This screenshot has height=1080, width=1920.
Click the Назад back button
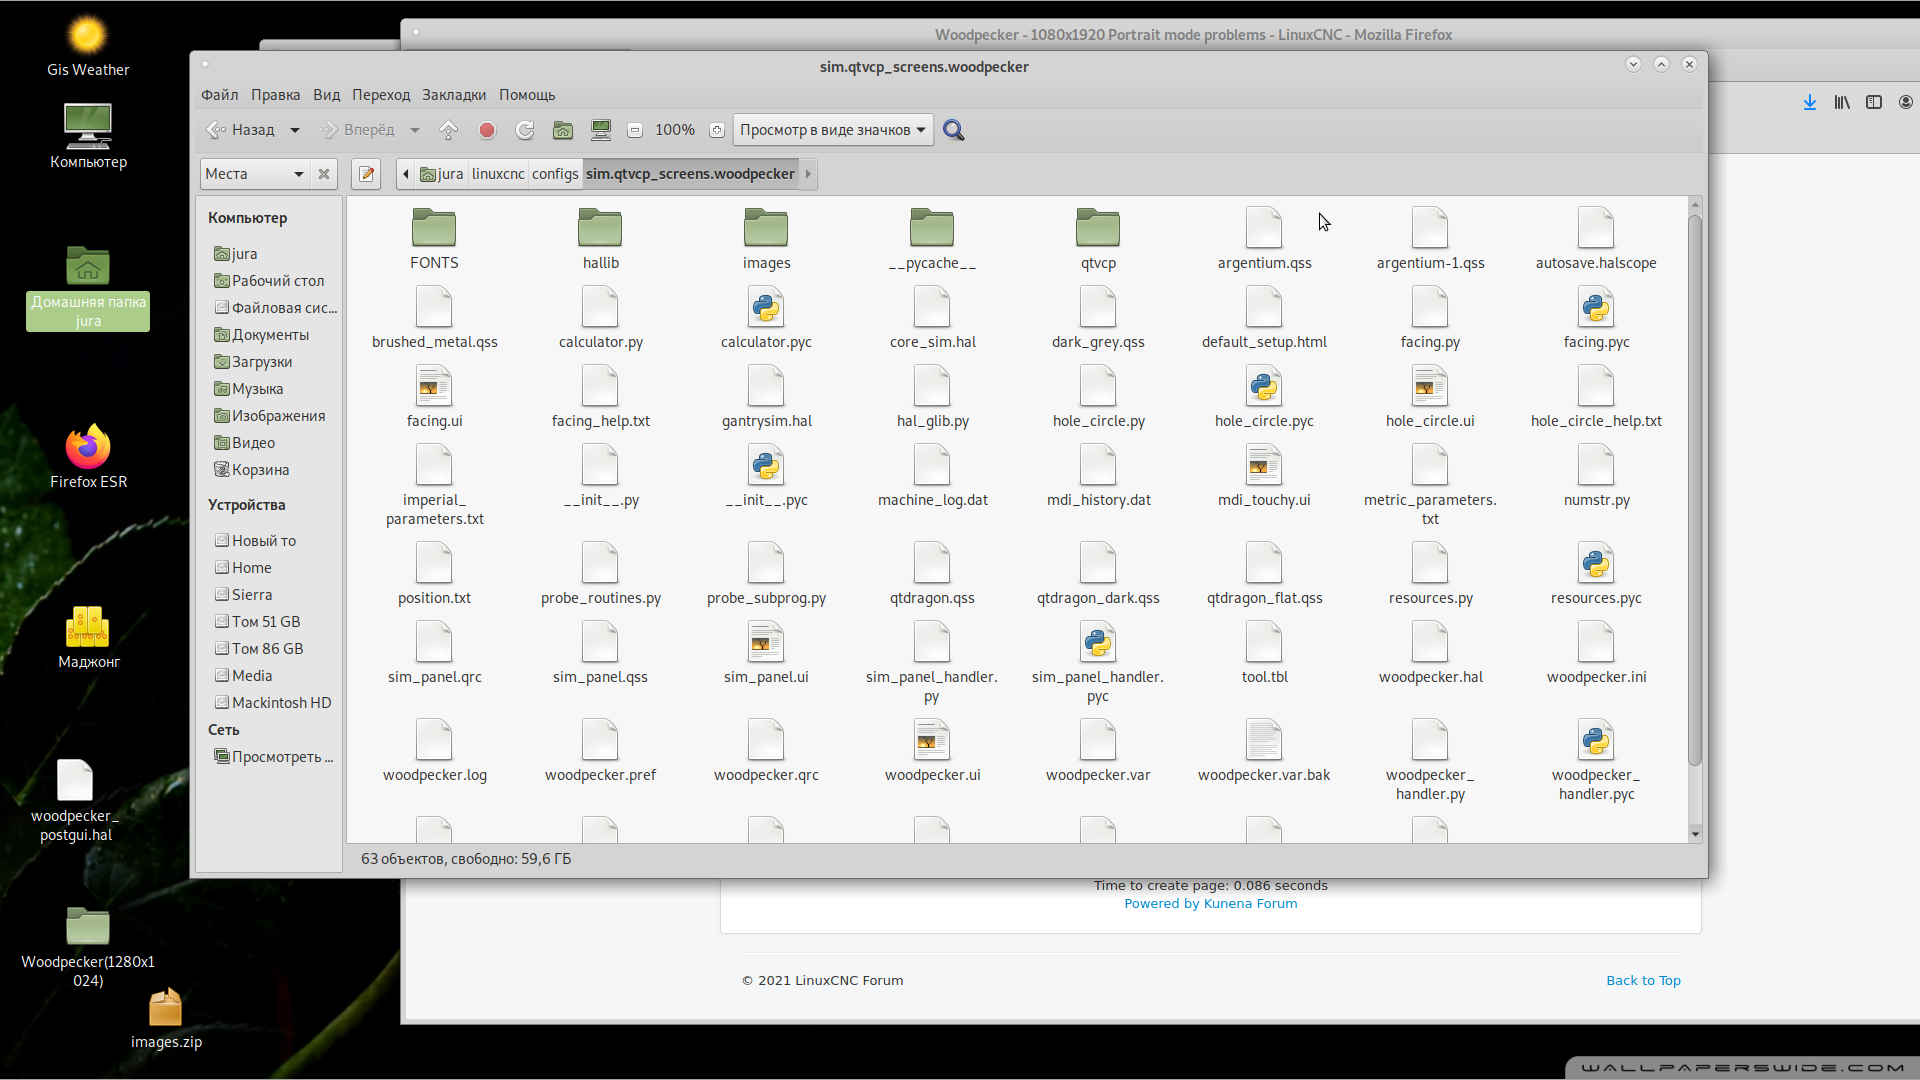point(241,130)
